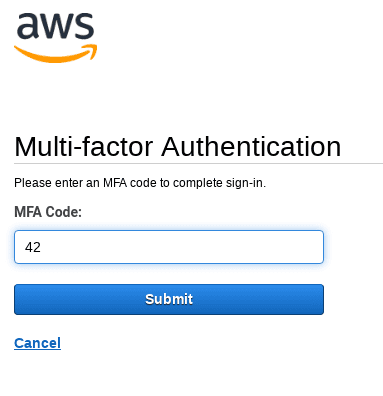This screenshot has height=396, width=383.
Task: Click the digits 42 in the field
Action: click(x=33, y=247)
